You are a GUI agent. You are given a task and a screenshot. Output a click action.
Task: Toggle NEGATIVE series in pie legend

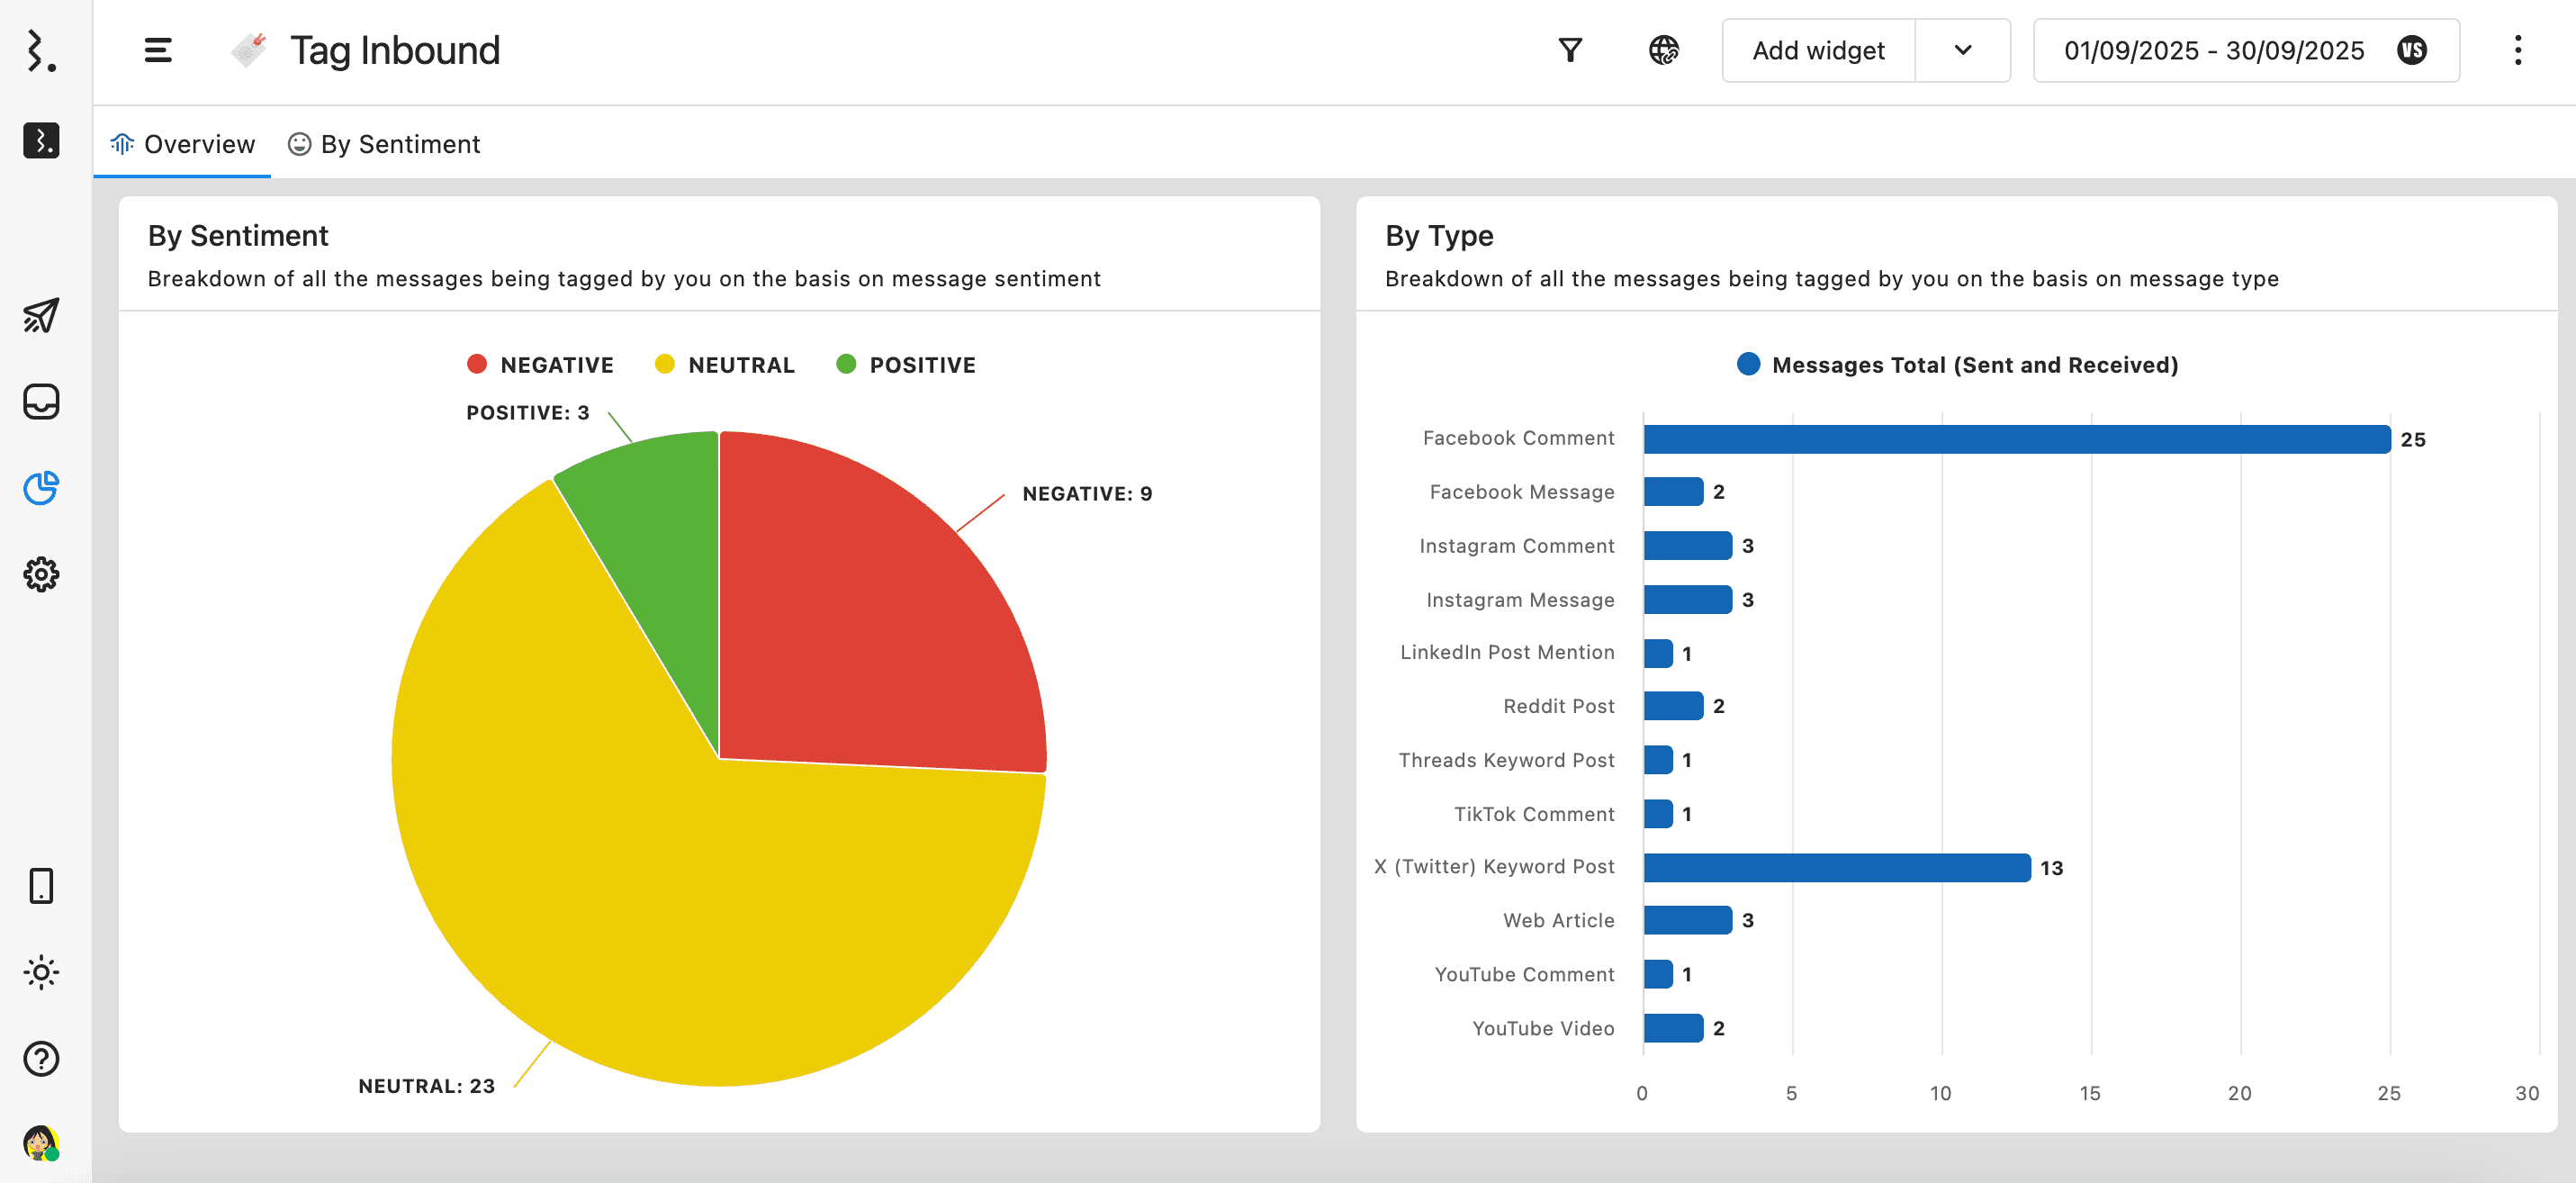540,365
